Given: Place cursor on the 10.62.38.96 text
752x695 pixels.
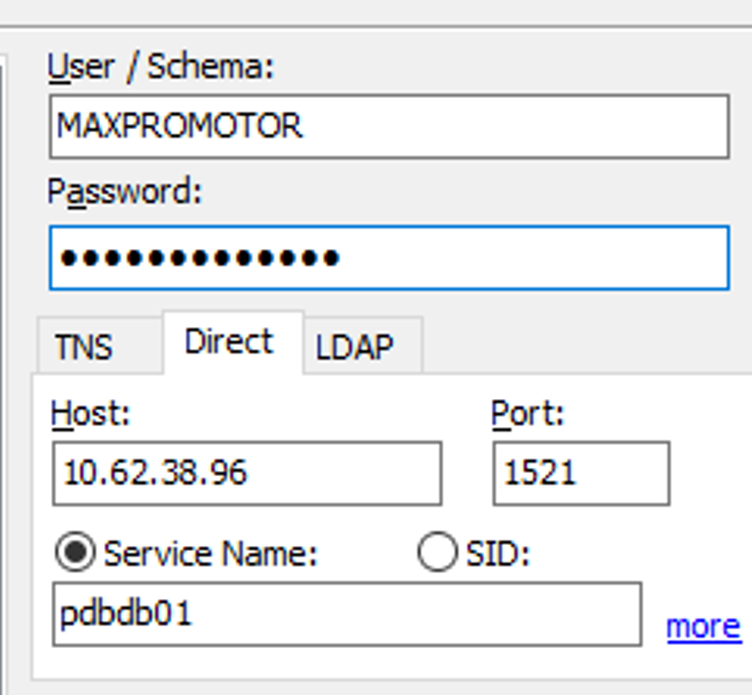Looking at the screenshot, I should tap(155, 473).
